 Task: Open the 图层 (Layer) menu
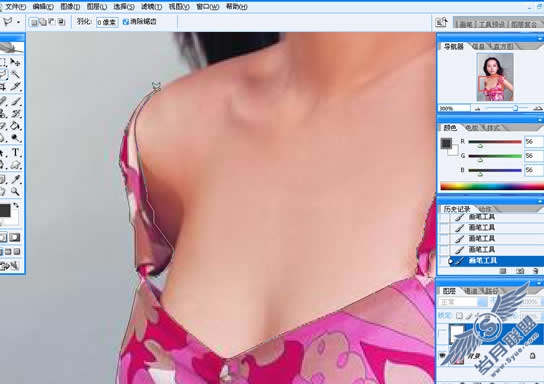click(x=97, y=7)
